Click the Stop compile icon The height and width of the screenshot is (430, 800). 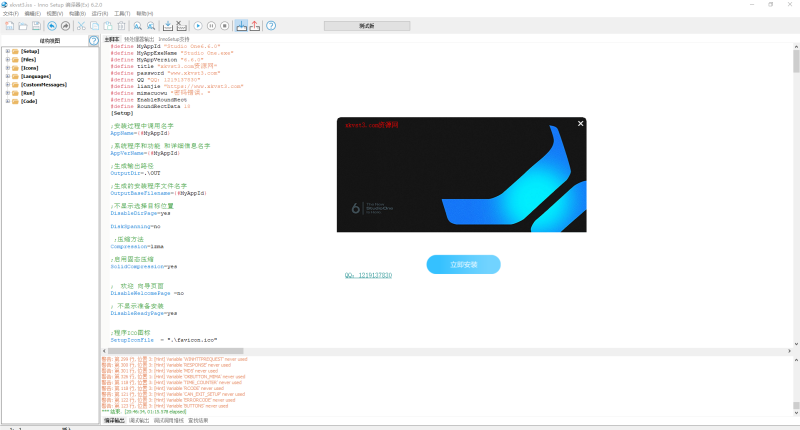181,26
